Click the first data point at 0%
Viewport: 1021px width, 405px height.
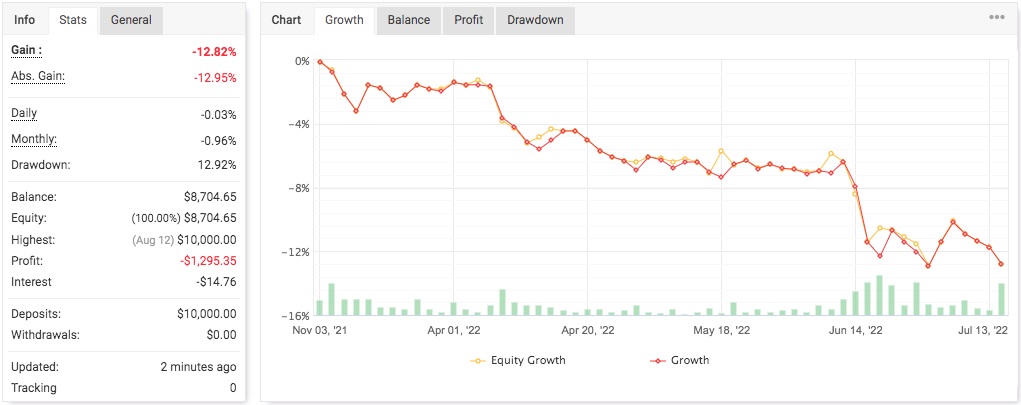(x=320, y=61)
